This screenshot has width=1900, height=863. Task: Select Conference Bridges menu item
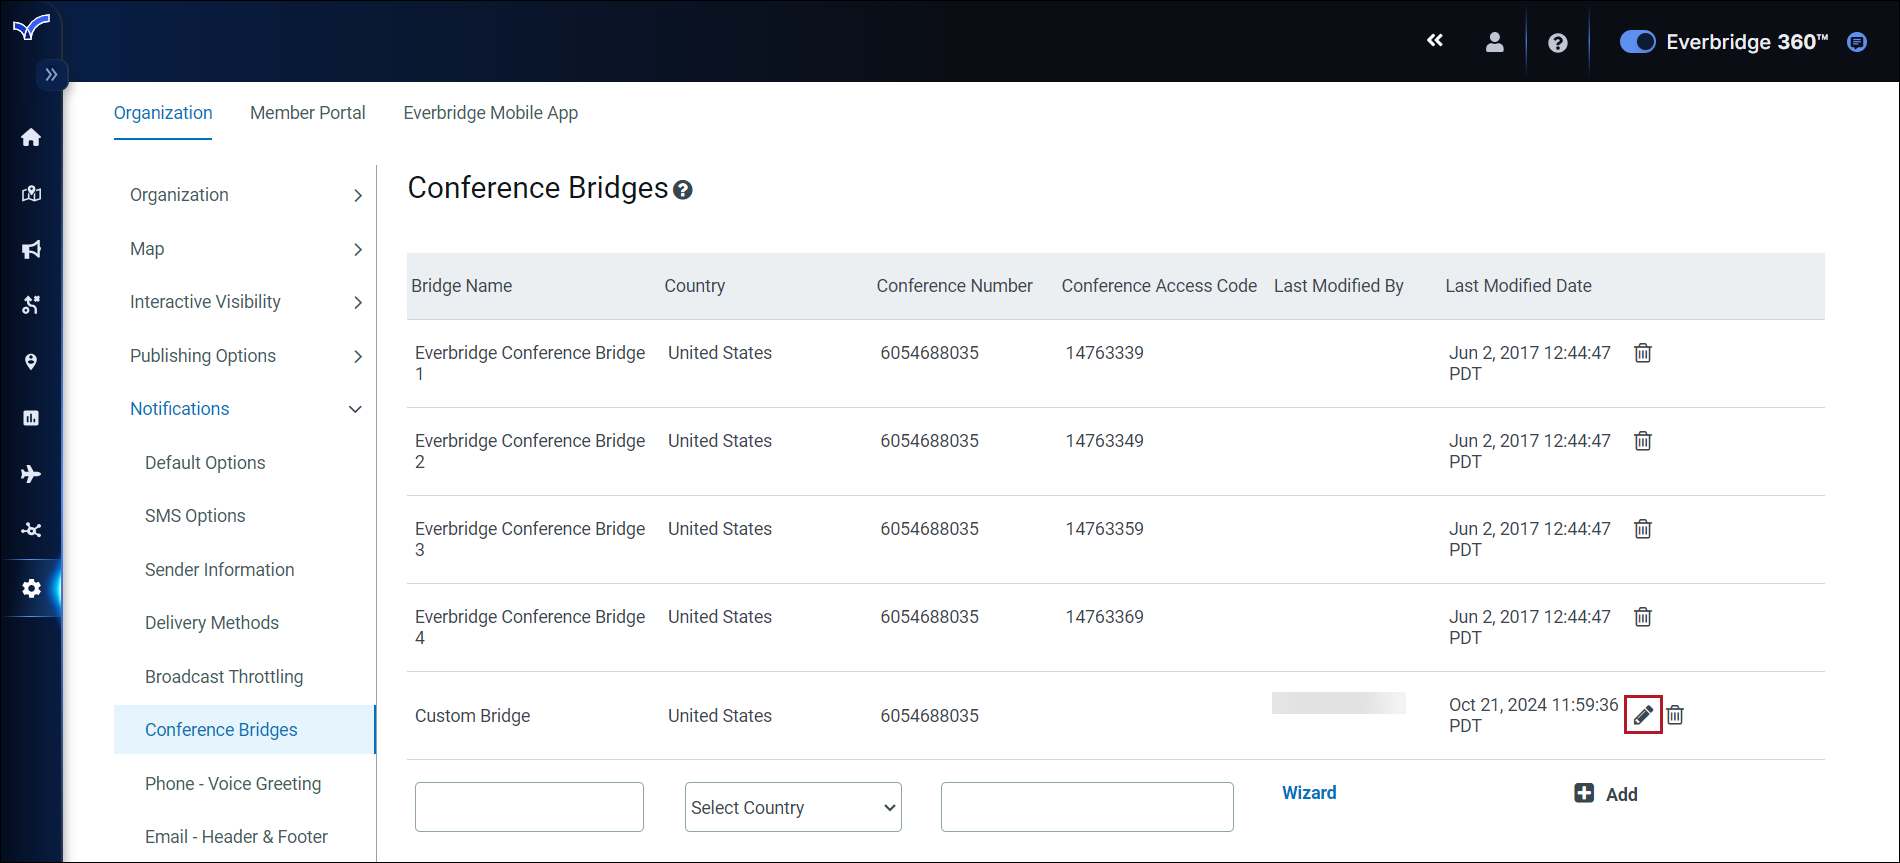point(244,730)
